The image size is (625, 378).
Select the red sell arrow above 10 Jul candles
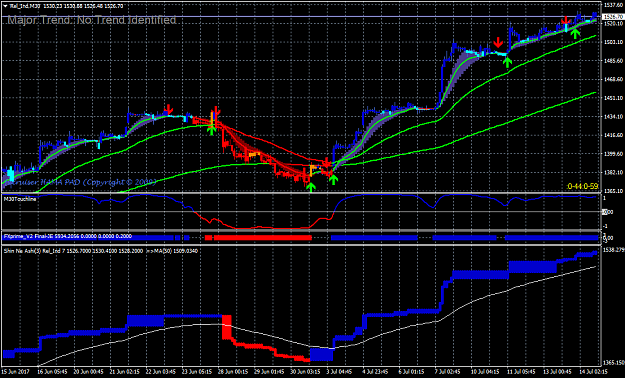tap(498, 42)
